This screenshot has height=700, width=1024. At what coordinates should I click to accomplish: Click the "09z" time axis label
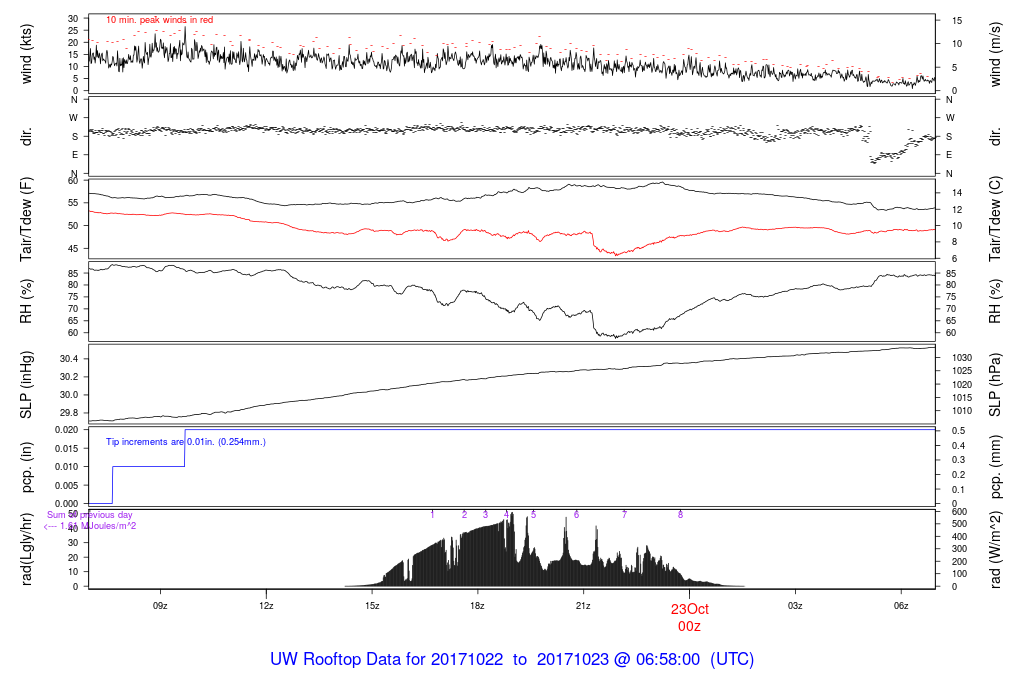160,606
